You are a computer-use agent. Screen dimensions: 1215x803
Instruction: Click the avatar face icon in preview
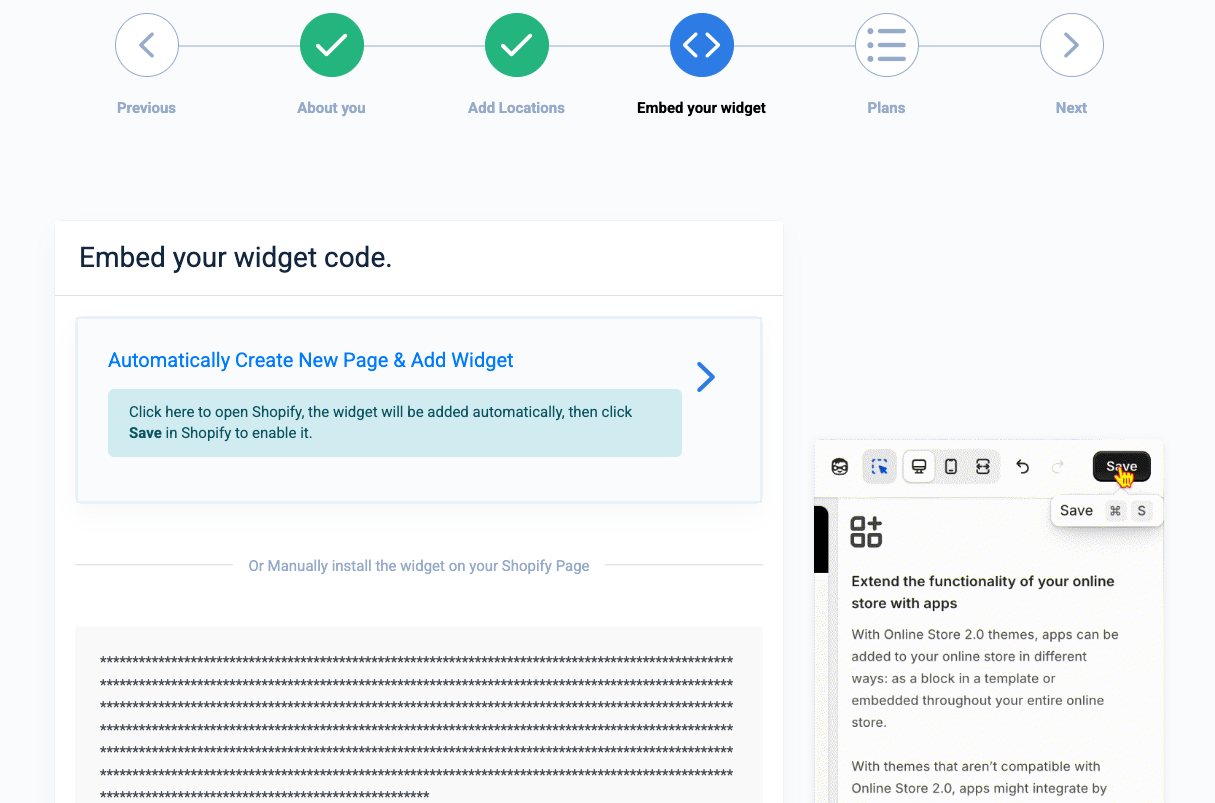coord(840,467)
